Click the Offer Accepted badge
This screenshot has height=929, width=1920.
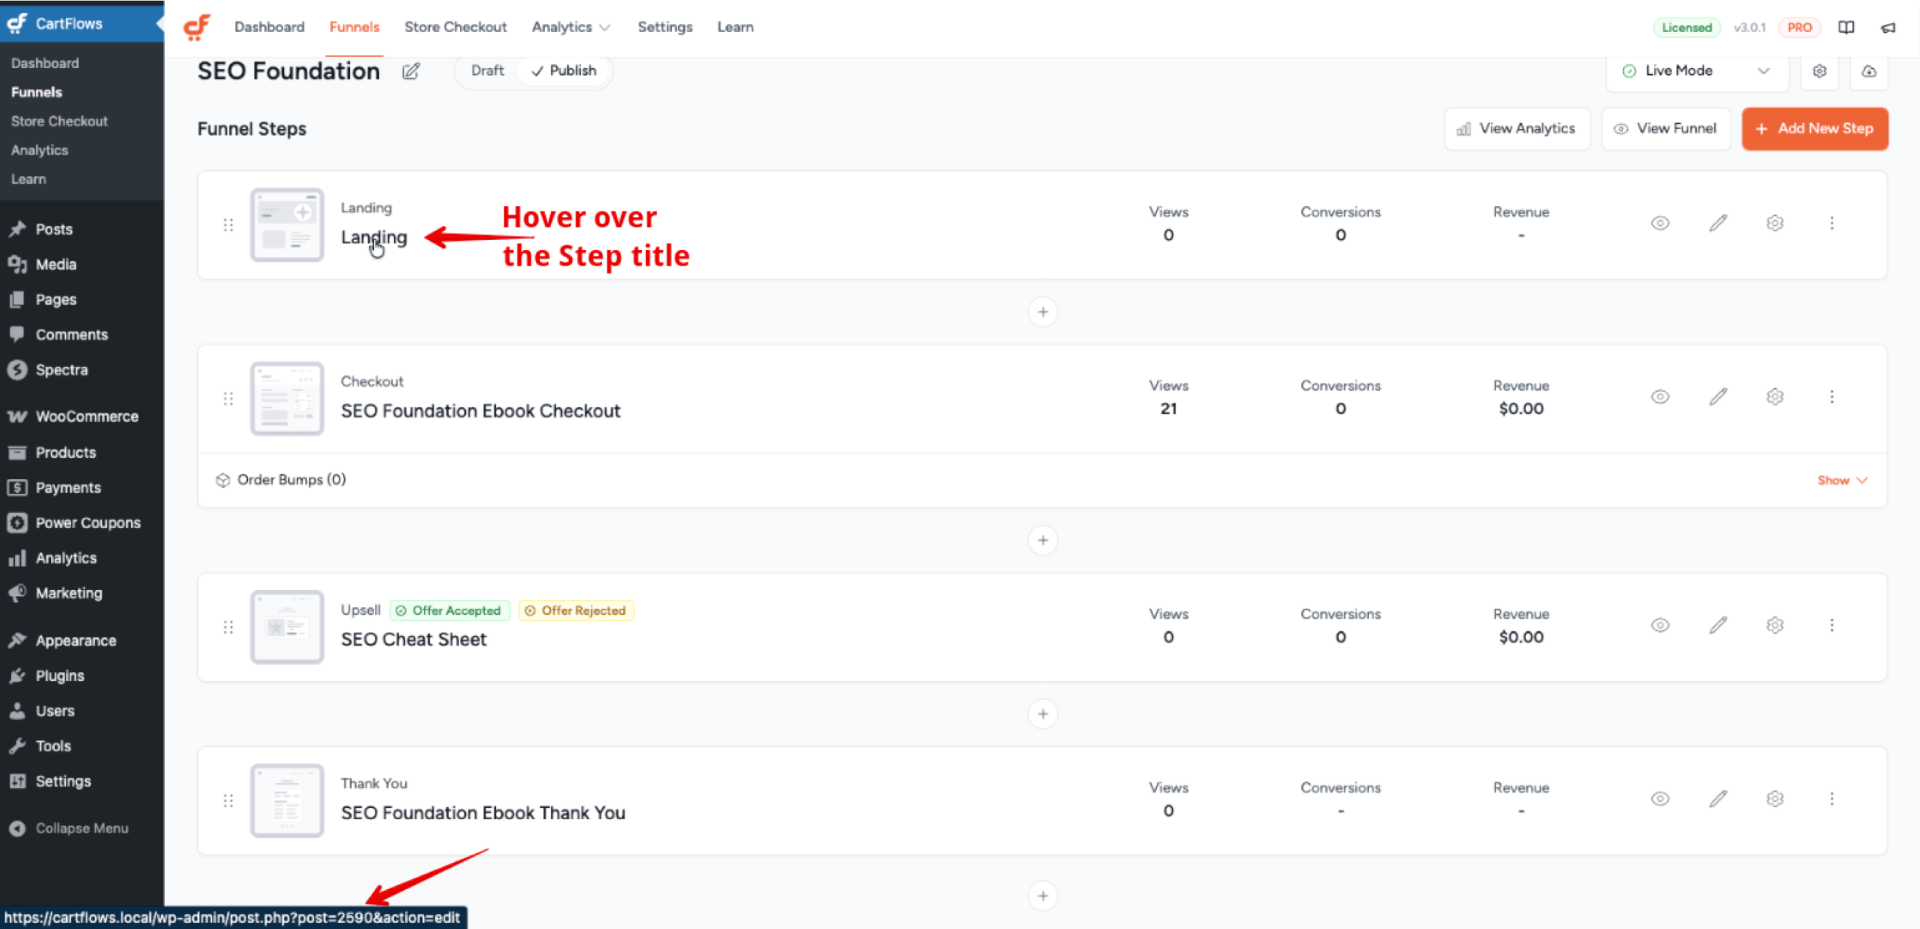point(450,611)
